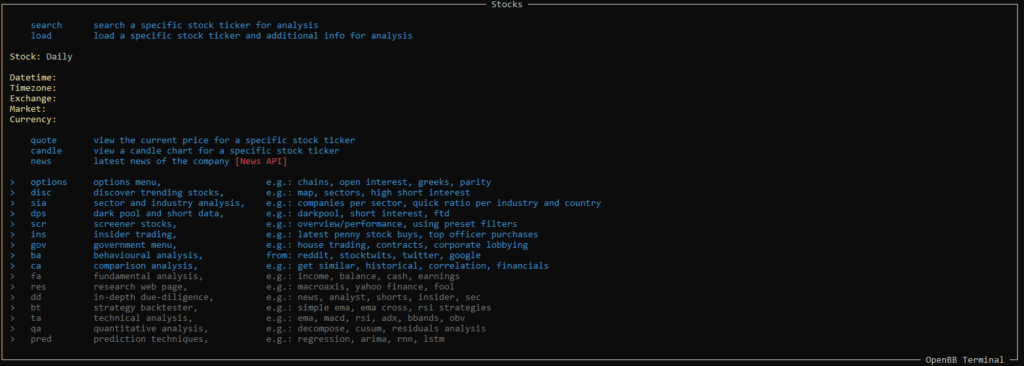Click the arrow beside options menu

(12, 182)
